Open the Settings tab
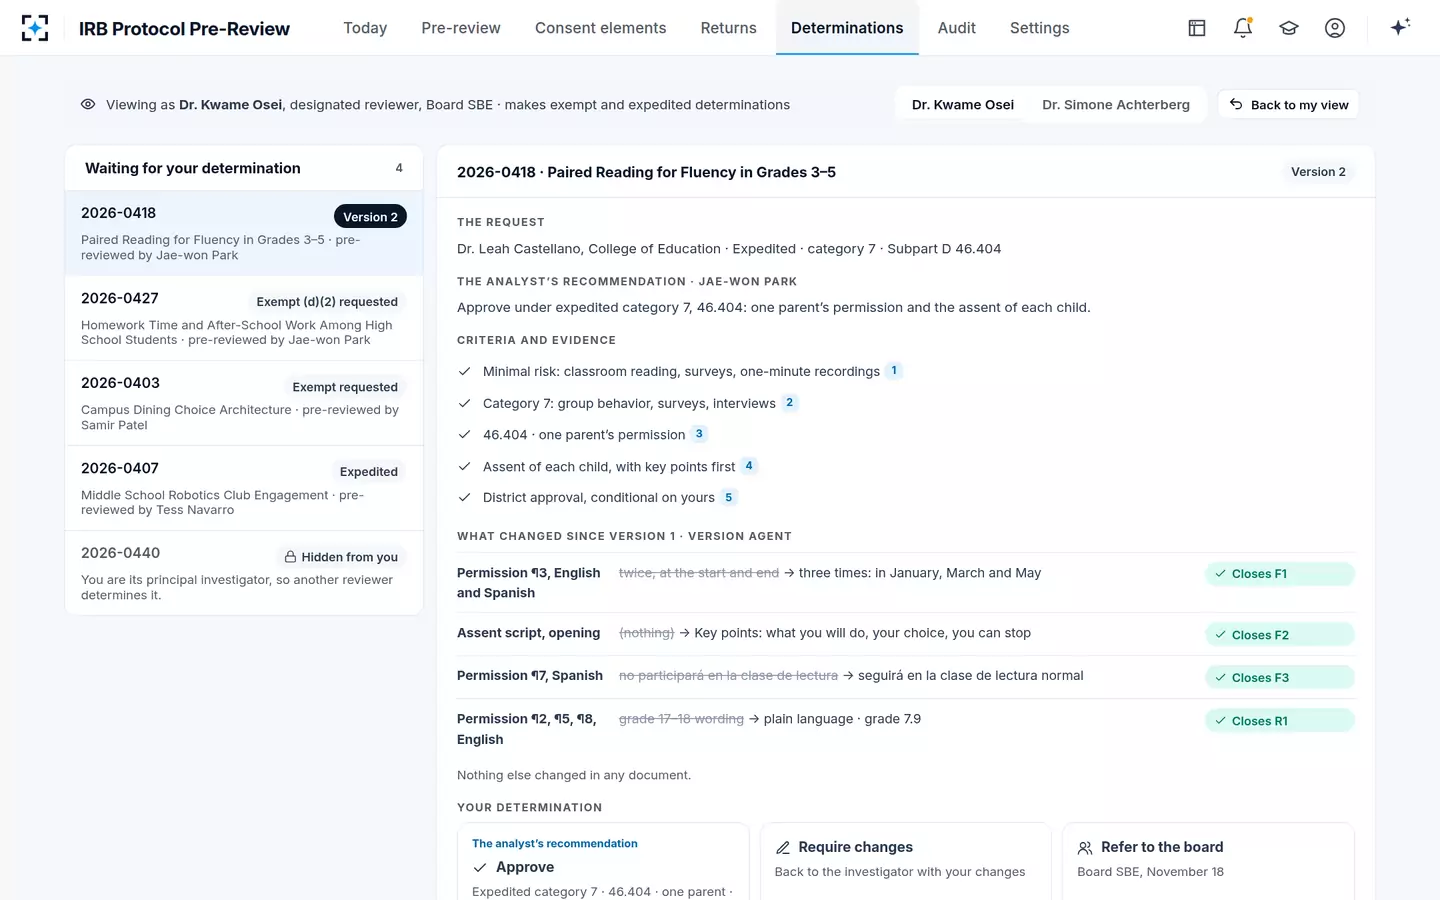Image resolution: width=1440 pixels, height=900 pixels. click(1039, 28)
